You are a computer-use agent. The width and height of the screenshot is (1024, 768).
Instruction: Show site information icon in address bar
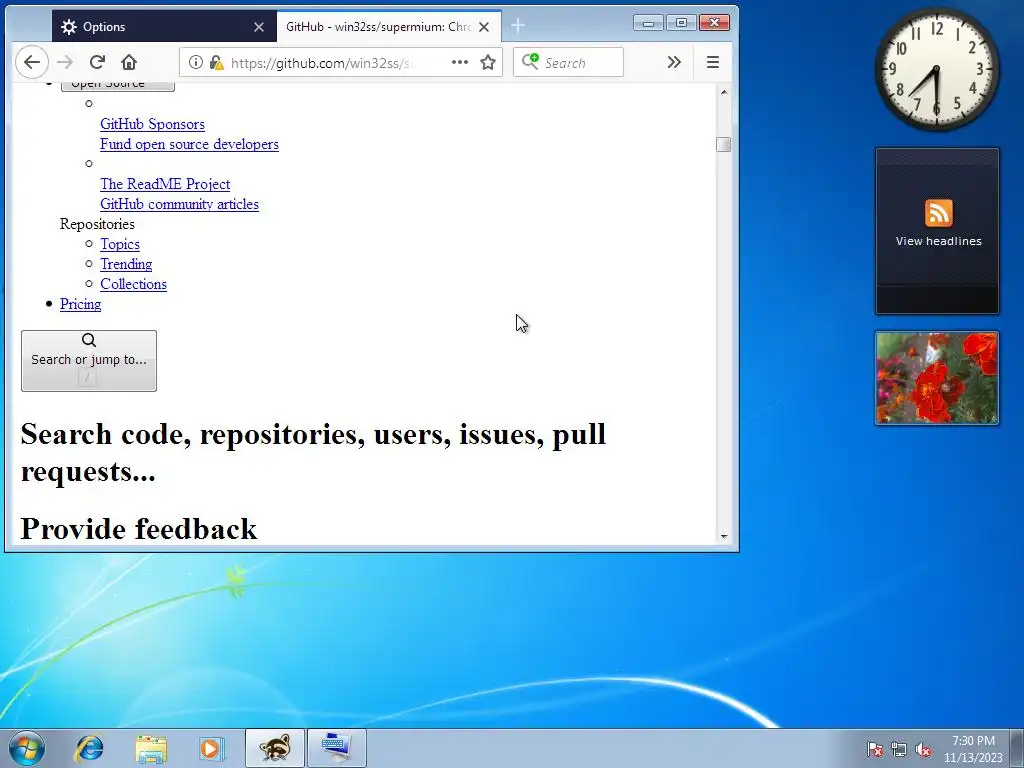pos(195,62)
